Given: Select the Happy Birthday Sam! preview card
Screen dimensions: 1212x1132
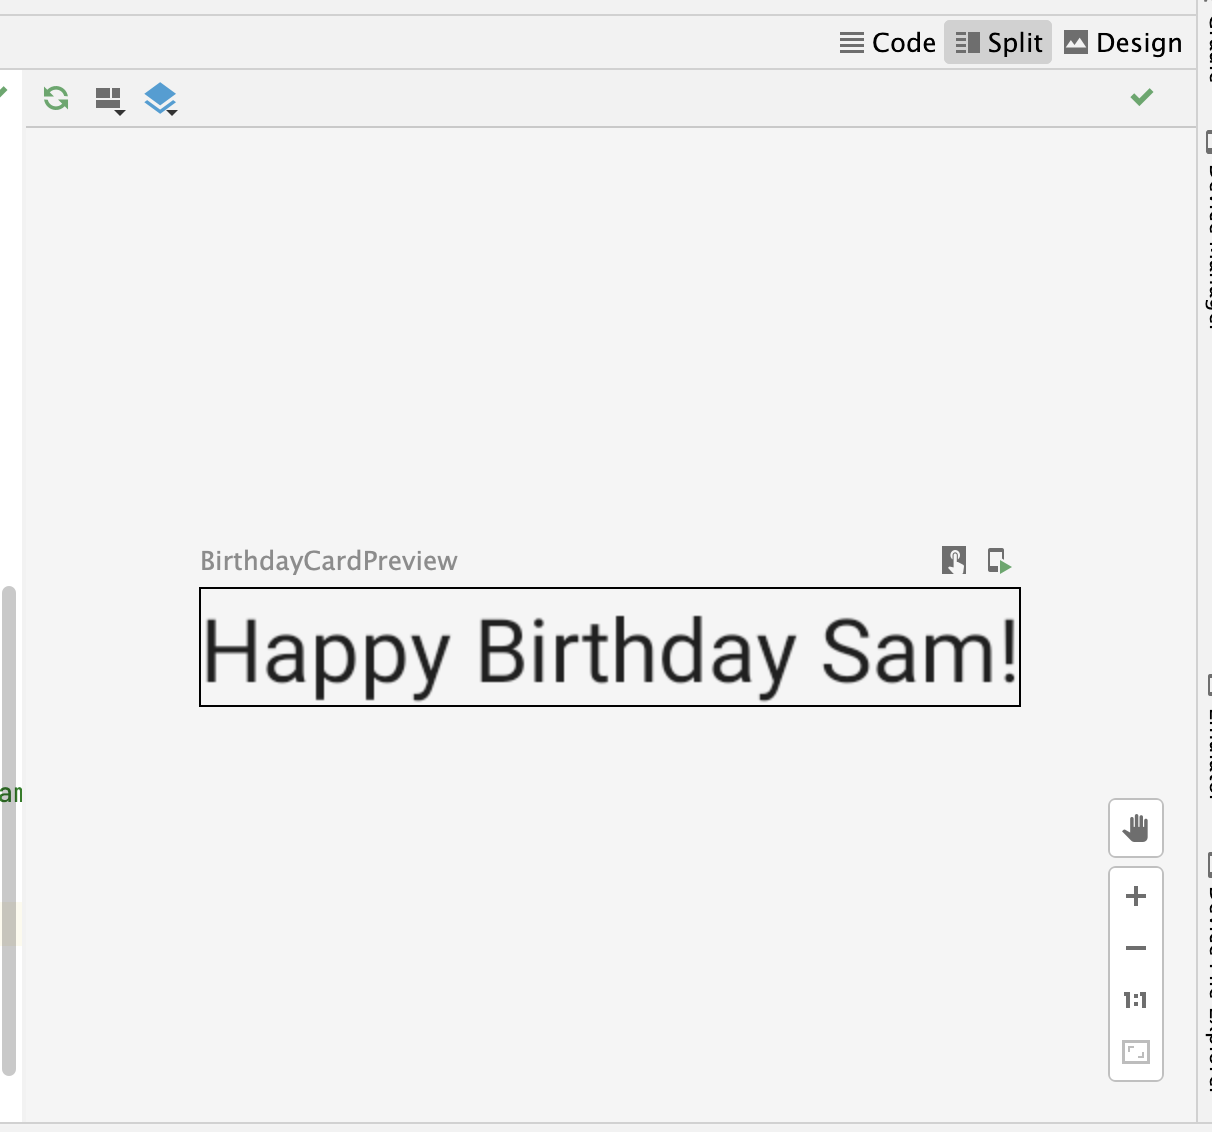Looking at the screenshot, I should click(610, 647).
